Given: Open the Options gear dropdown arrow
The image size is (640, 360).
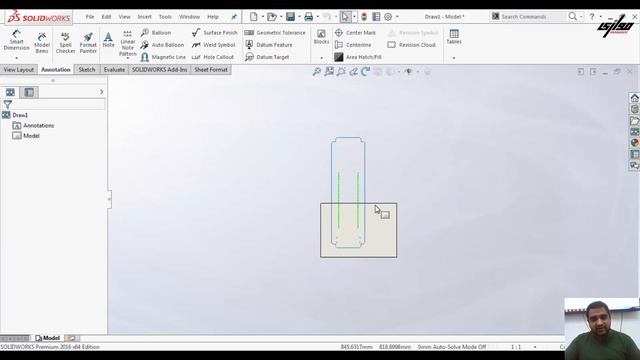Looking at the screenshot, I should click(397, 17).
